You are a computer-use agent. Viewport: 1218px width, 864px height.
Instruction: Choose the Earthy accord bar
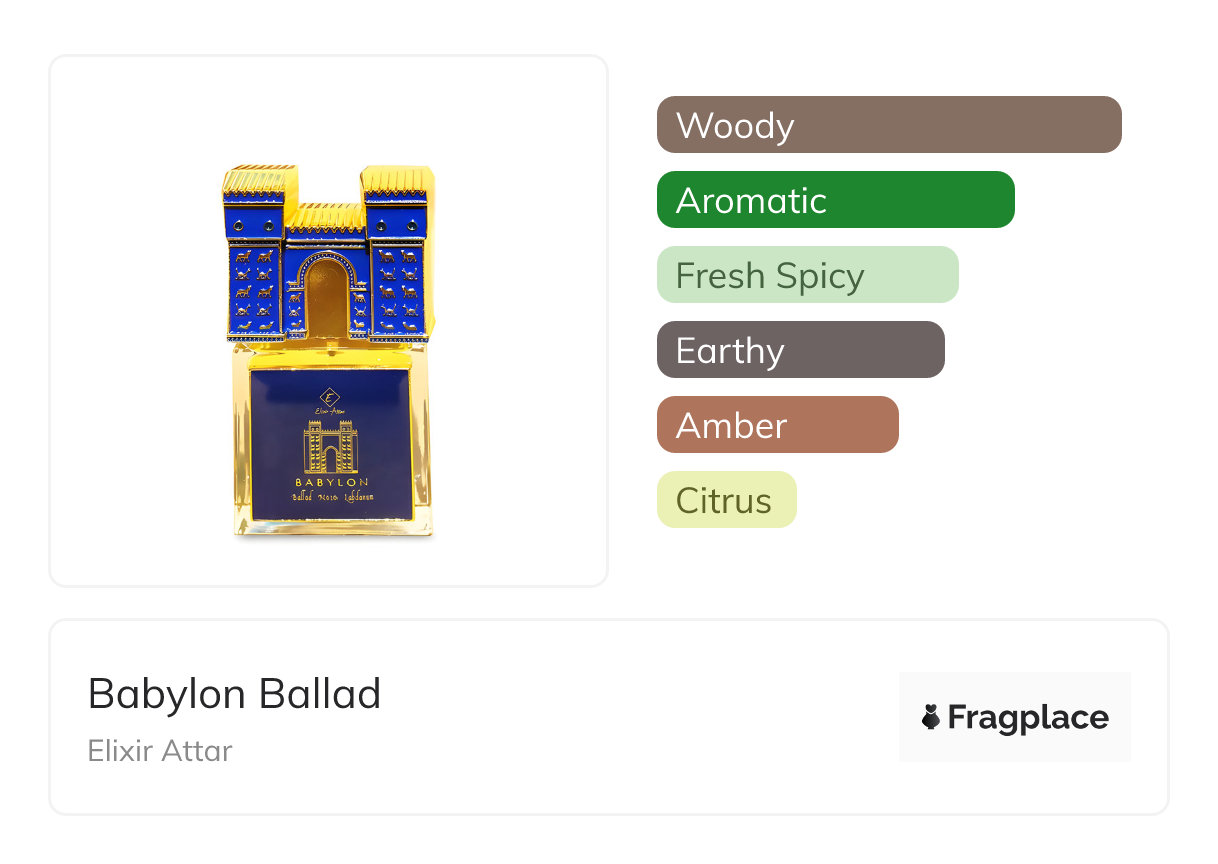800,350
